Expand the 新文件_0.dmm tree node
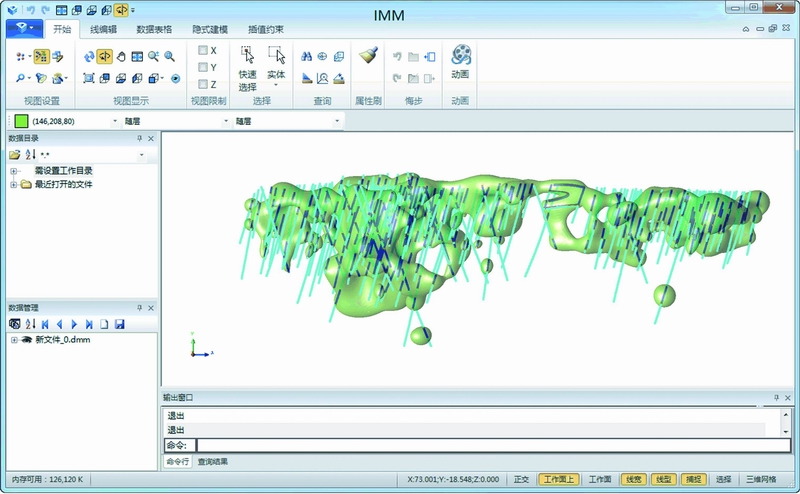 click(x=13, y=340)
